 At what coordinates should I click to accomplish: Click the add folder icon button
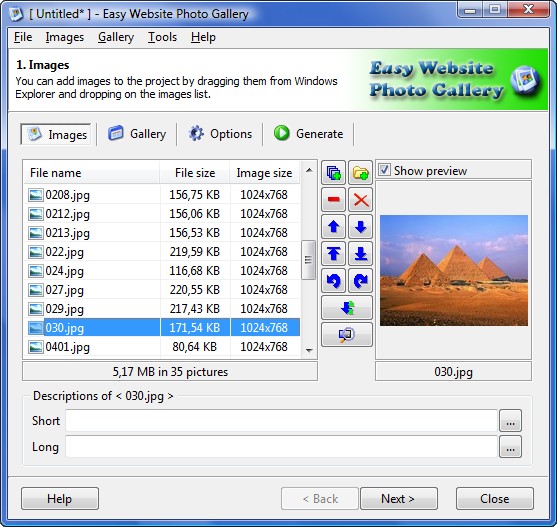[x=360, y=173]
